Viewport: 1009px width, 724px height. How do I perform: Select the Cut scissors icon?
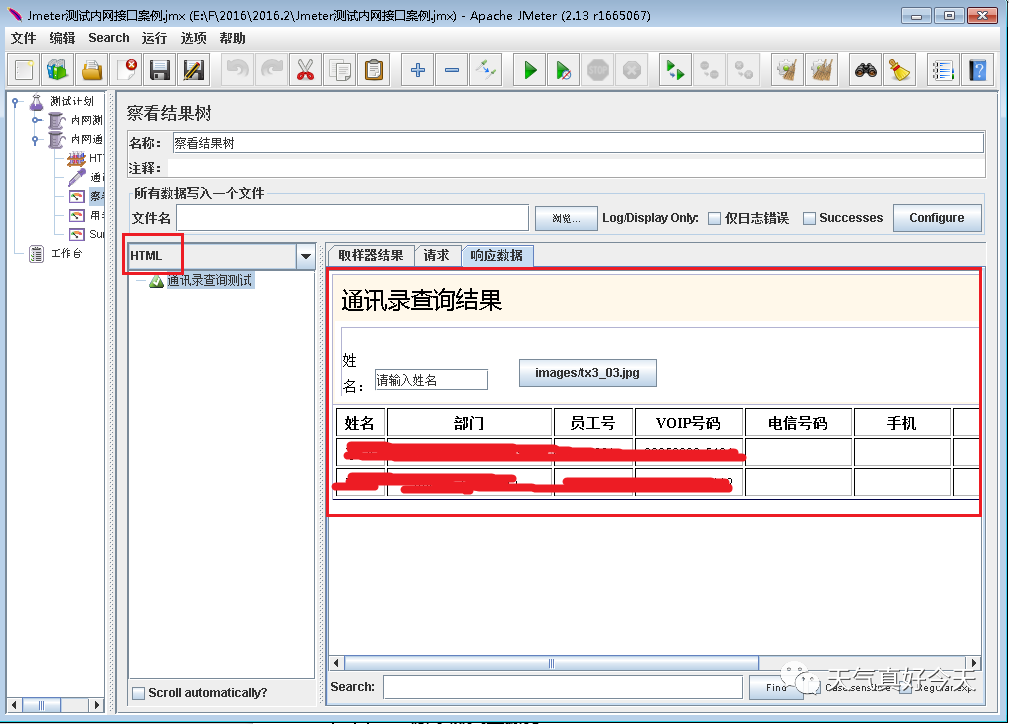click(x=306, y=70)
